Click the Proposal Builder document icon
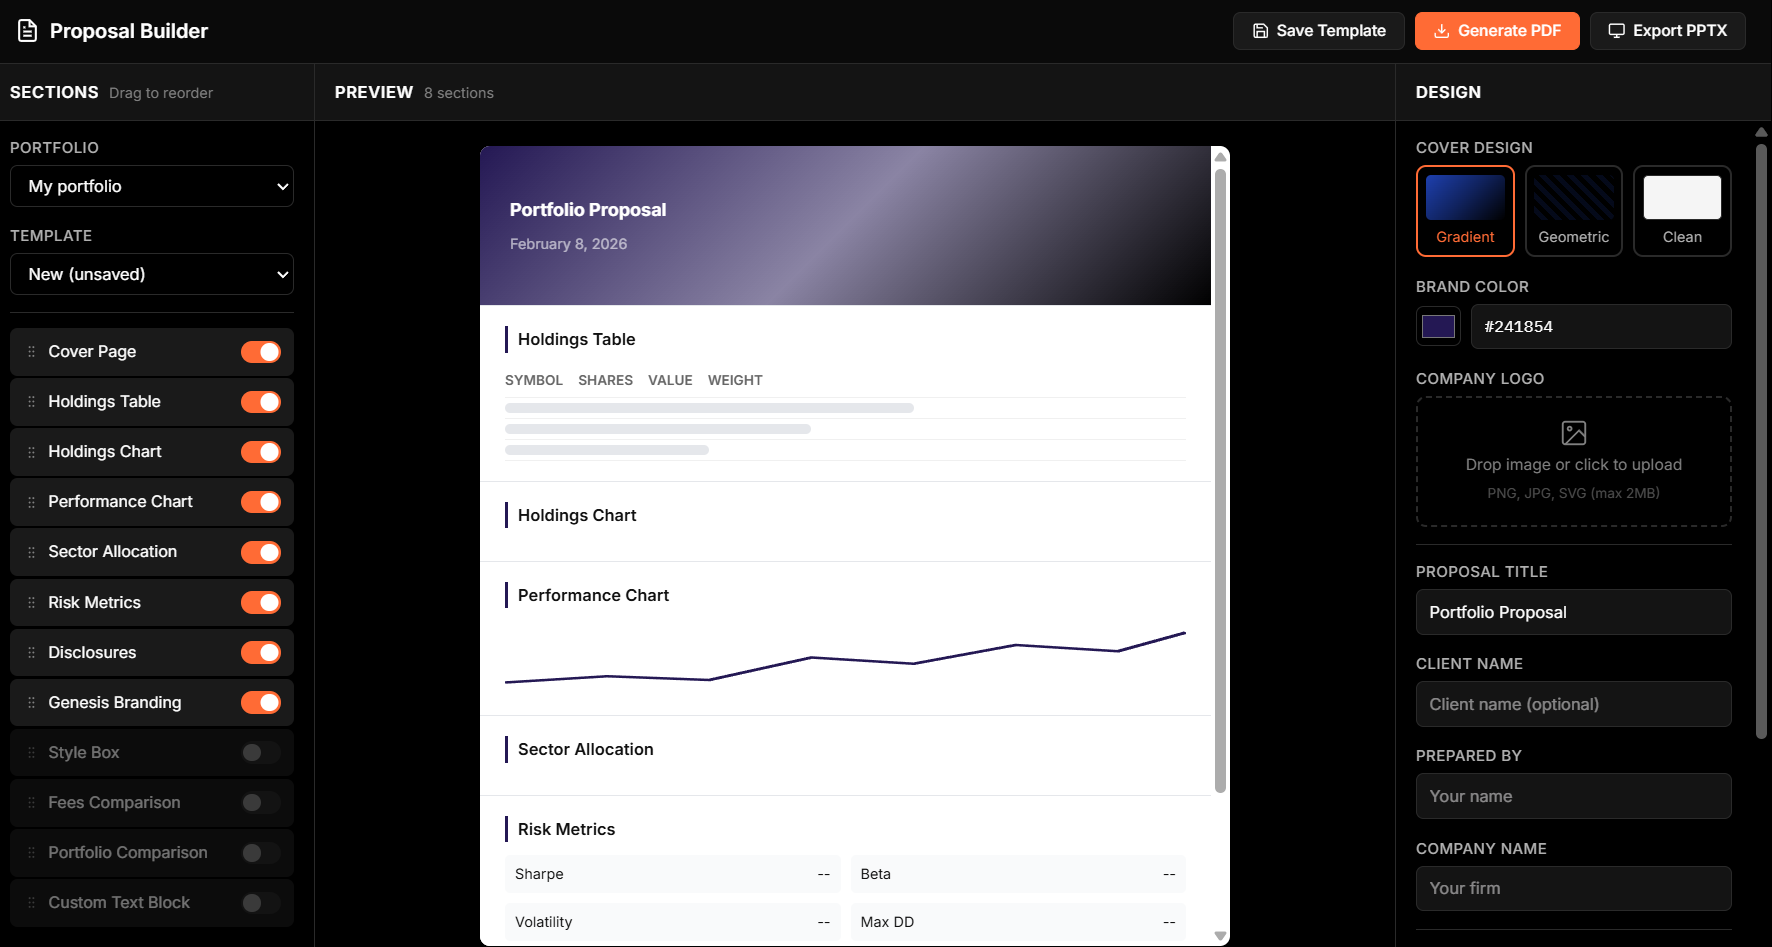Screen dimensions: 1772x947 point(27,30)
